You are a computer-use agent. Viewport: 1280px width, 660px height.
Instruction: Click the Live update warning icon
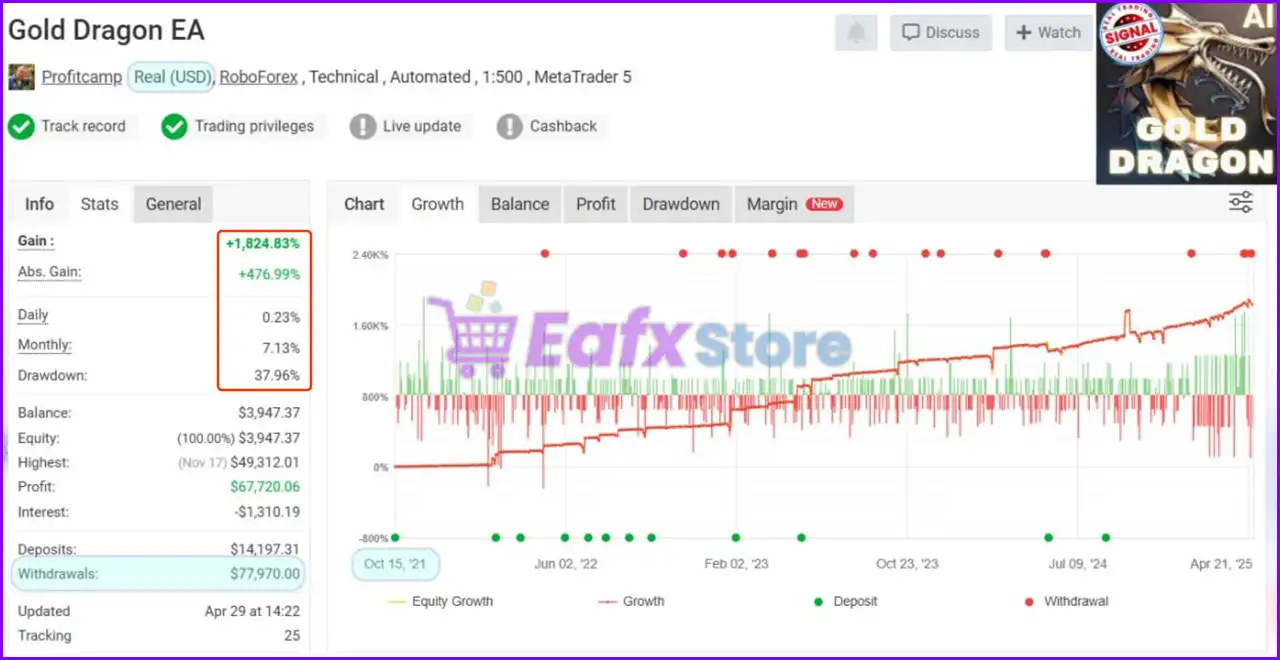click(x=363, y=127)
